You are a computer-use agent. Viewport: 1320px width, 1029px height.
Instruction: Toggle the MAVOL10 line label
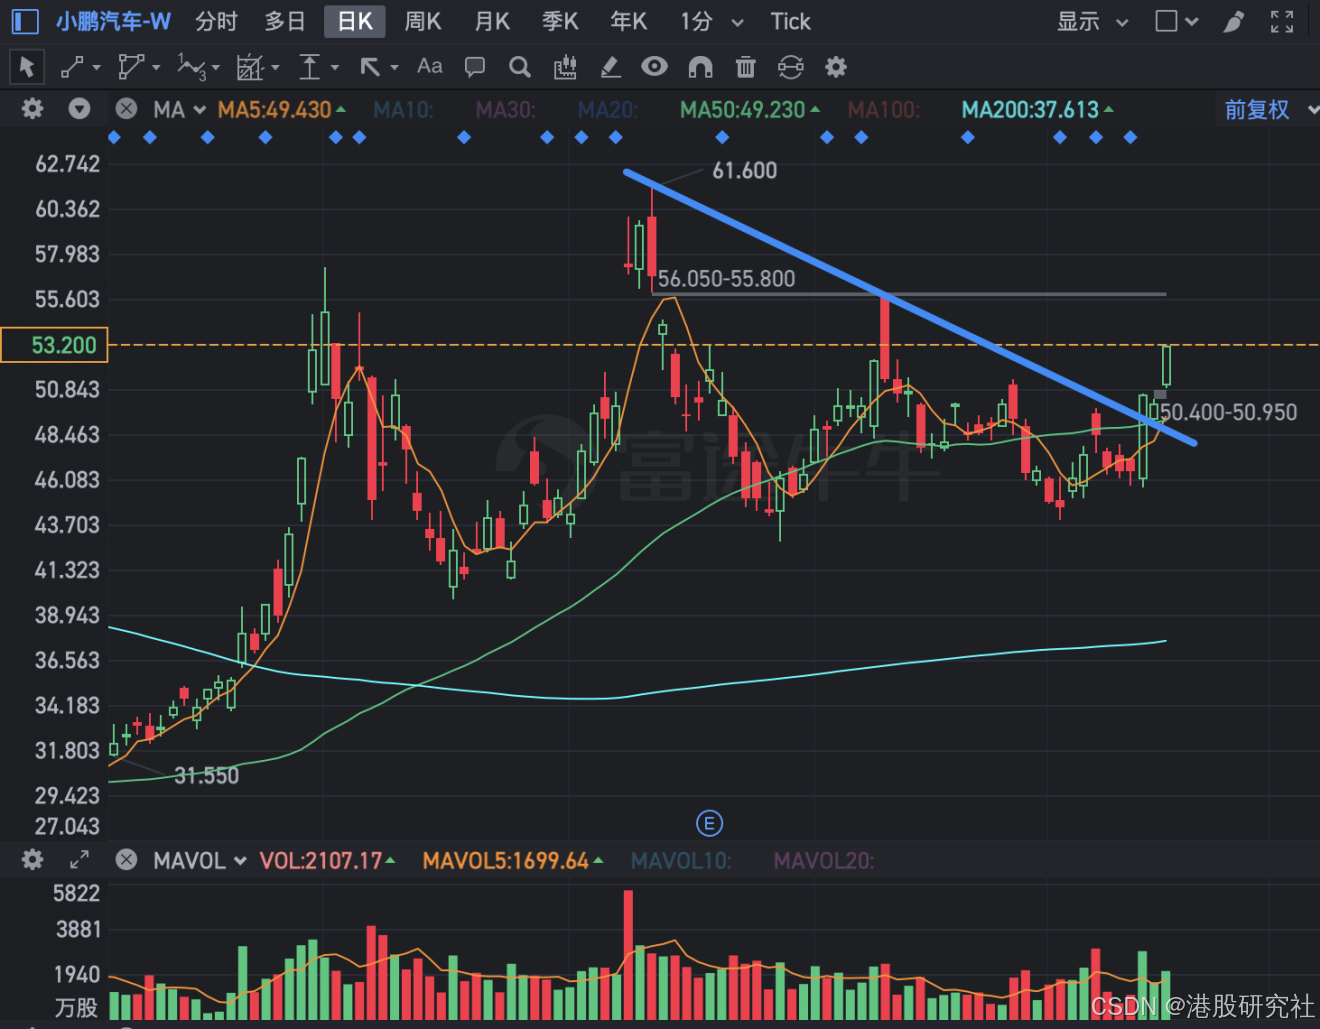click(x=681, y=860)
